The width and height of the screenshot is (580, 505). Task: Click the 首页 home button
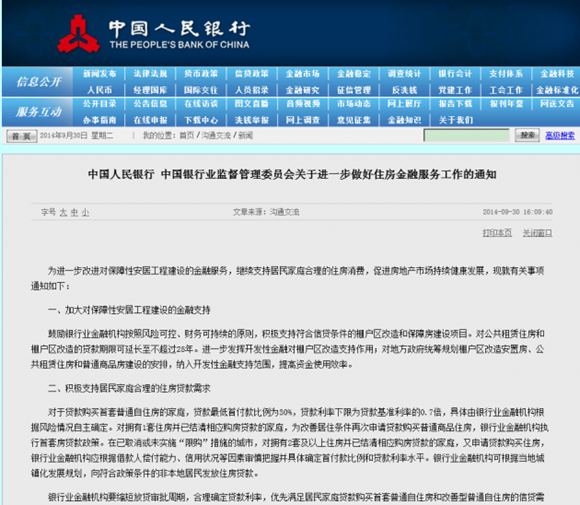pyautogui.click(x=22, y=136)
